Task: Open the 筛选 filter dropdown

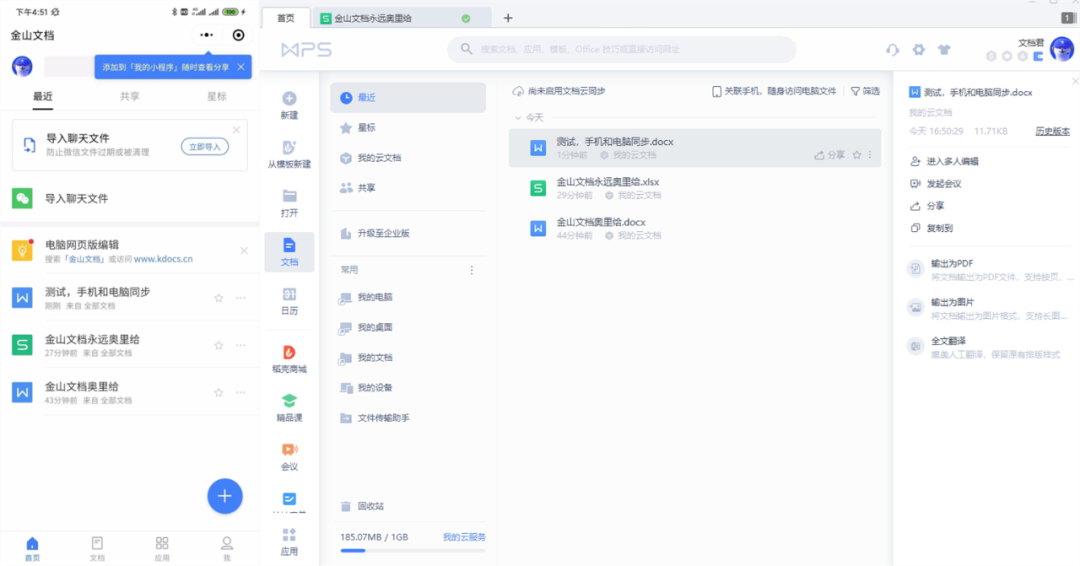Action: (x=865, y=91)
